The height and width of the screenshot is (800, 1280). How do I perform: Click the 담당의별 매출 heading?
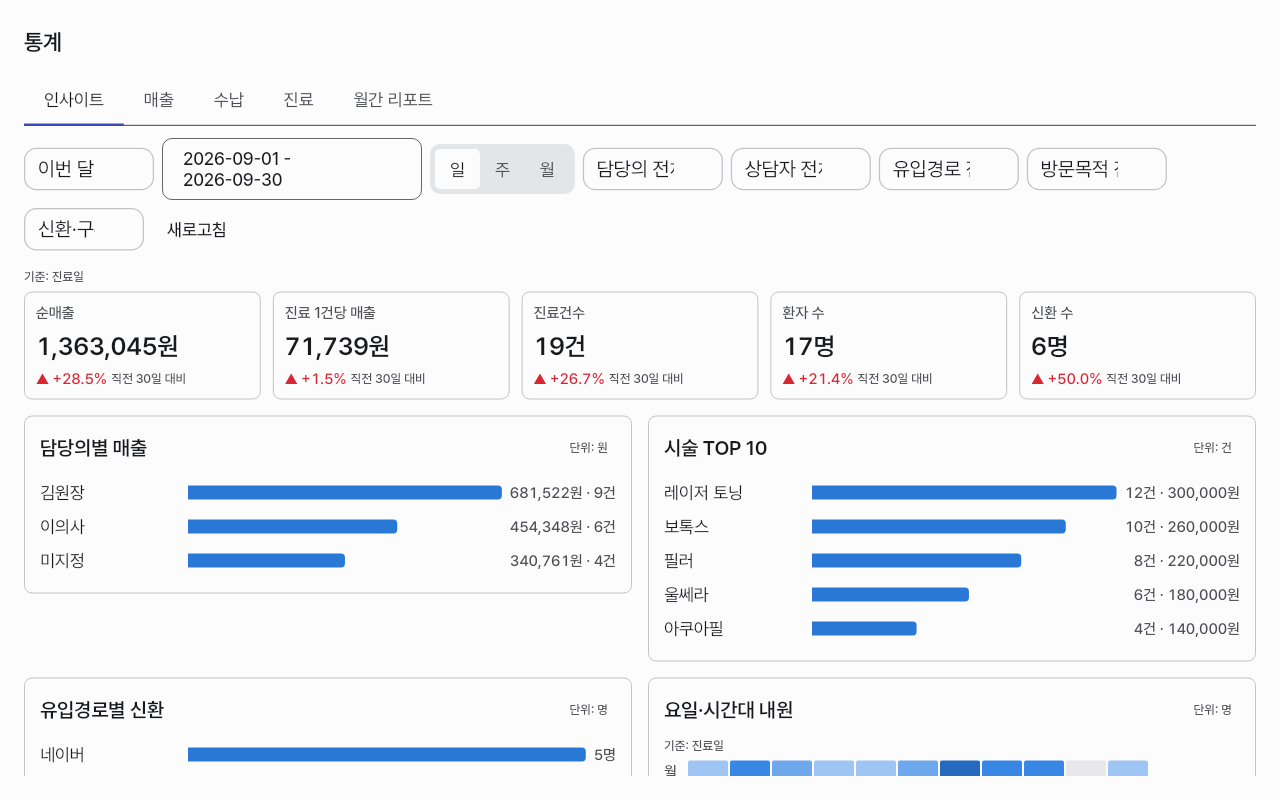point(94,448)
